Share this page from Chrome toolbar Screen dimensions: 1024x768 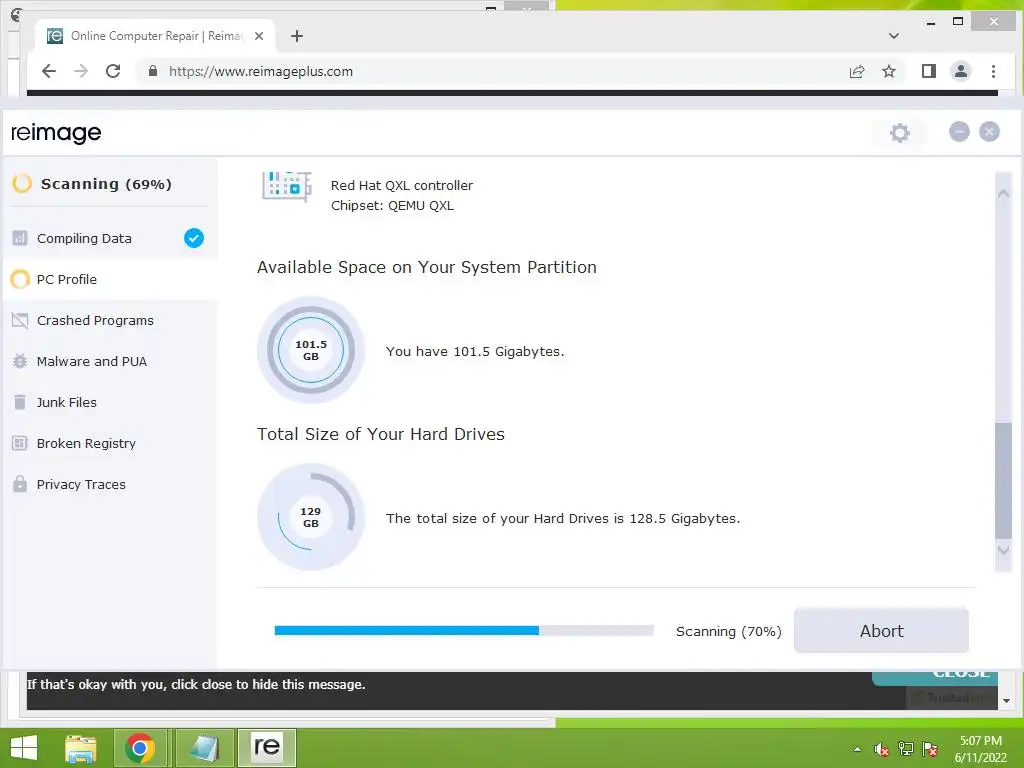pos(857,71)
